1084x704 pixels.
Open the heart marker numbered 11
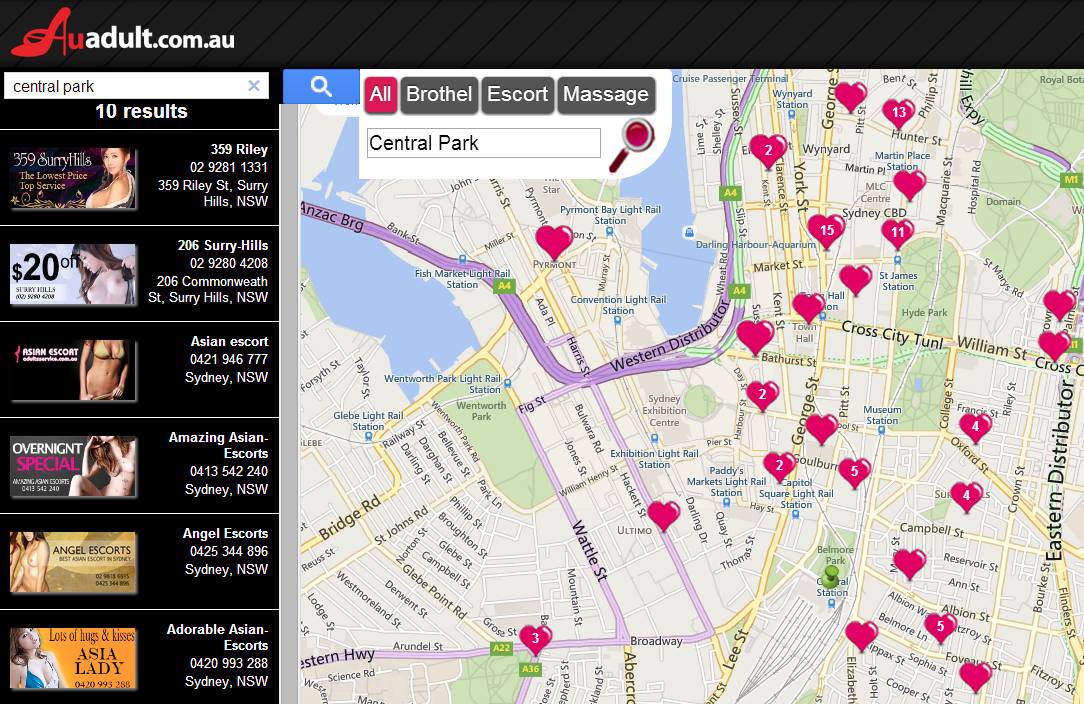coord(897,234)
